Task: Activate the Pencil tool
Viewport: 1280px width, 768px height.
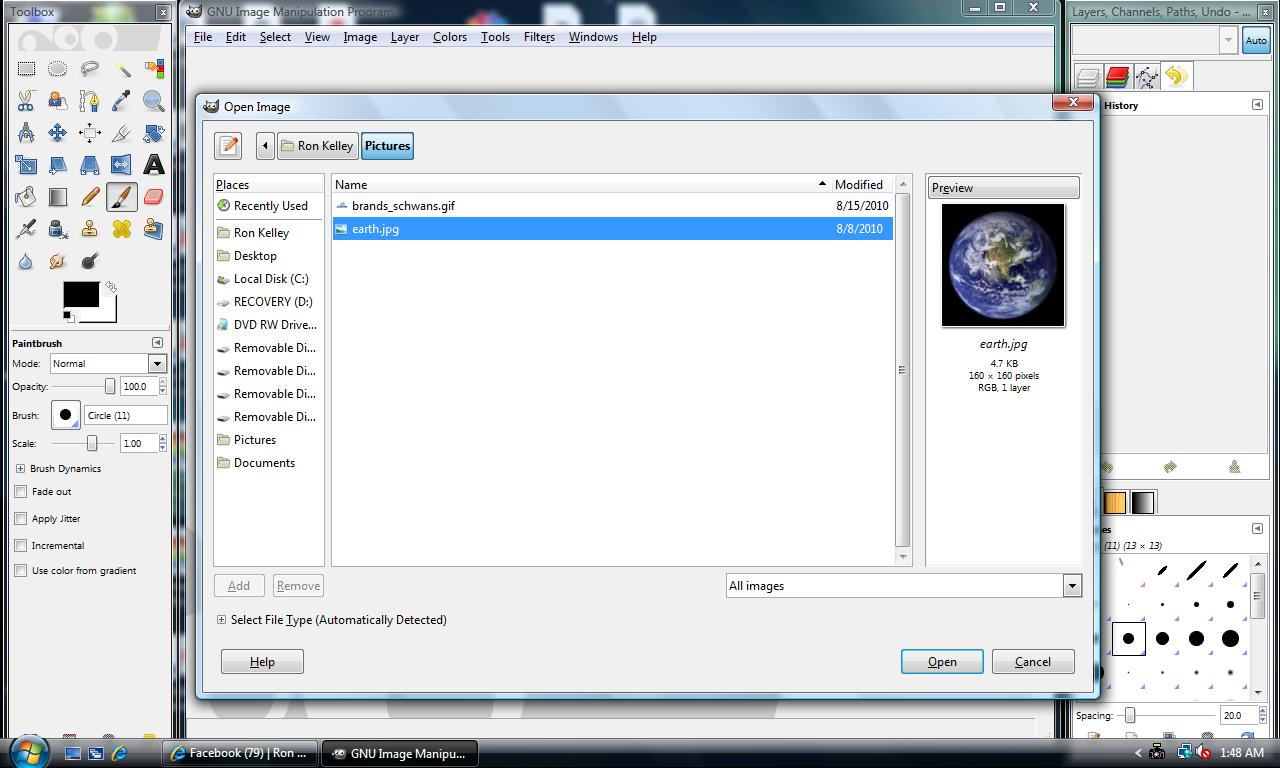Action: (90, 197)
